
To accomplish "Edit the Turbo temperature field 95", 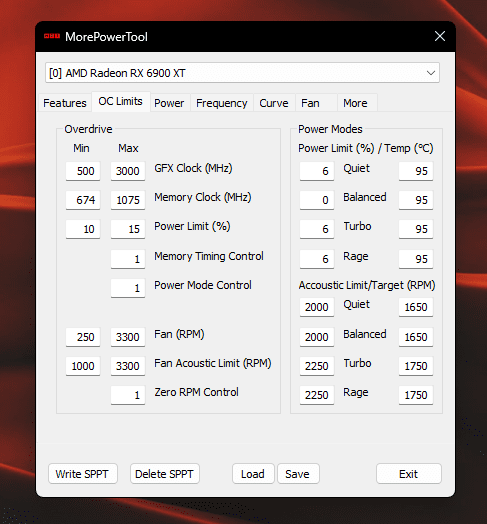I will pos(416,229).
